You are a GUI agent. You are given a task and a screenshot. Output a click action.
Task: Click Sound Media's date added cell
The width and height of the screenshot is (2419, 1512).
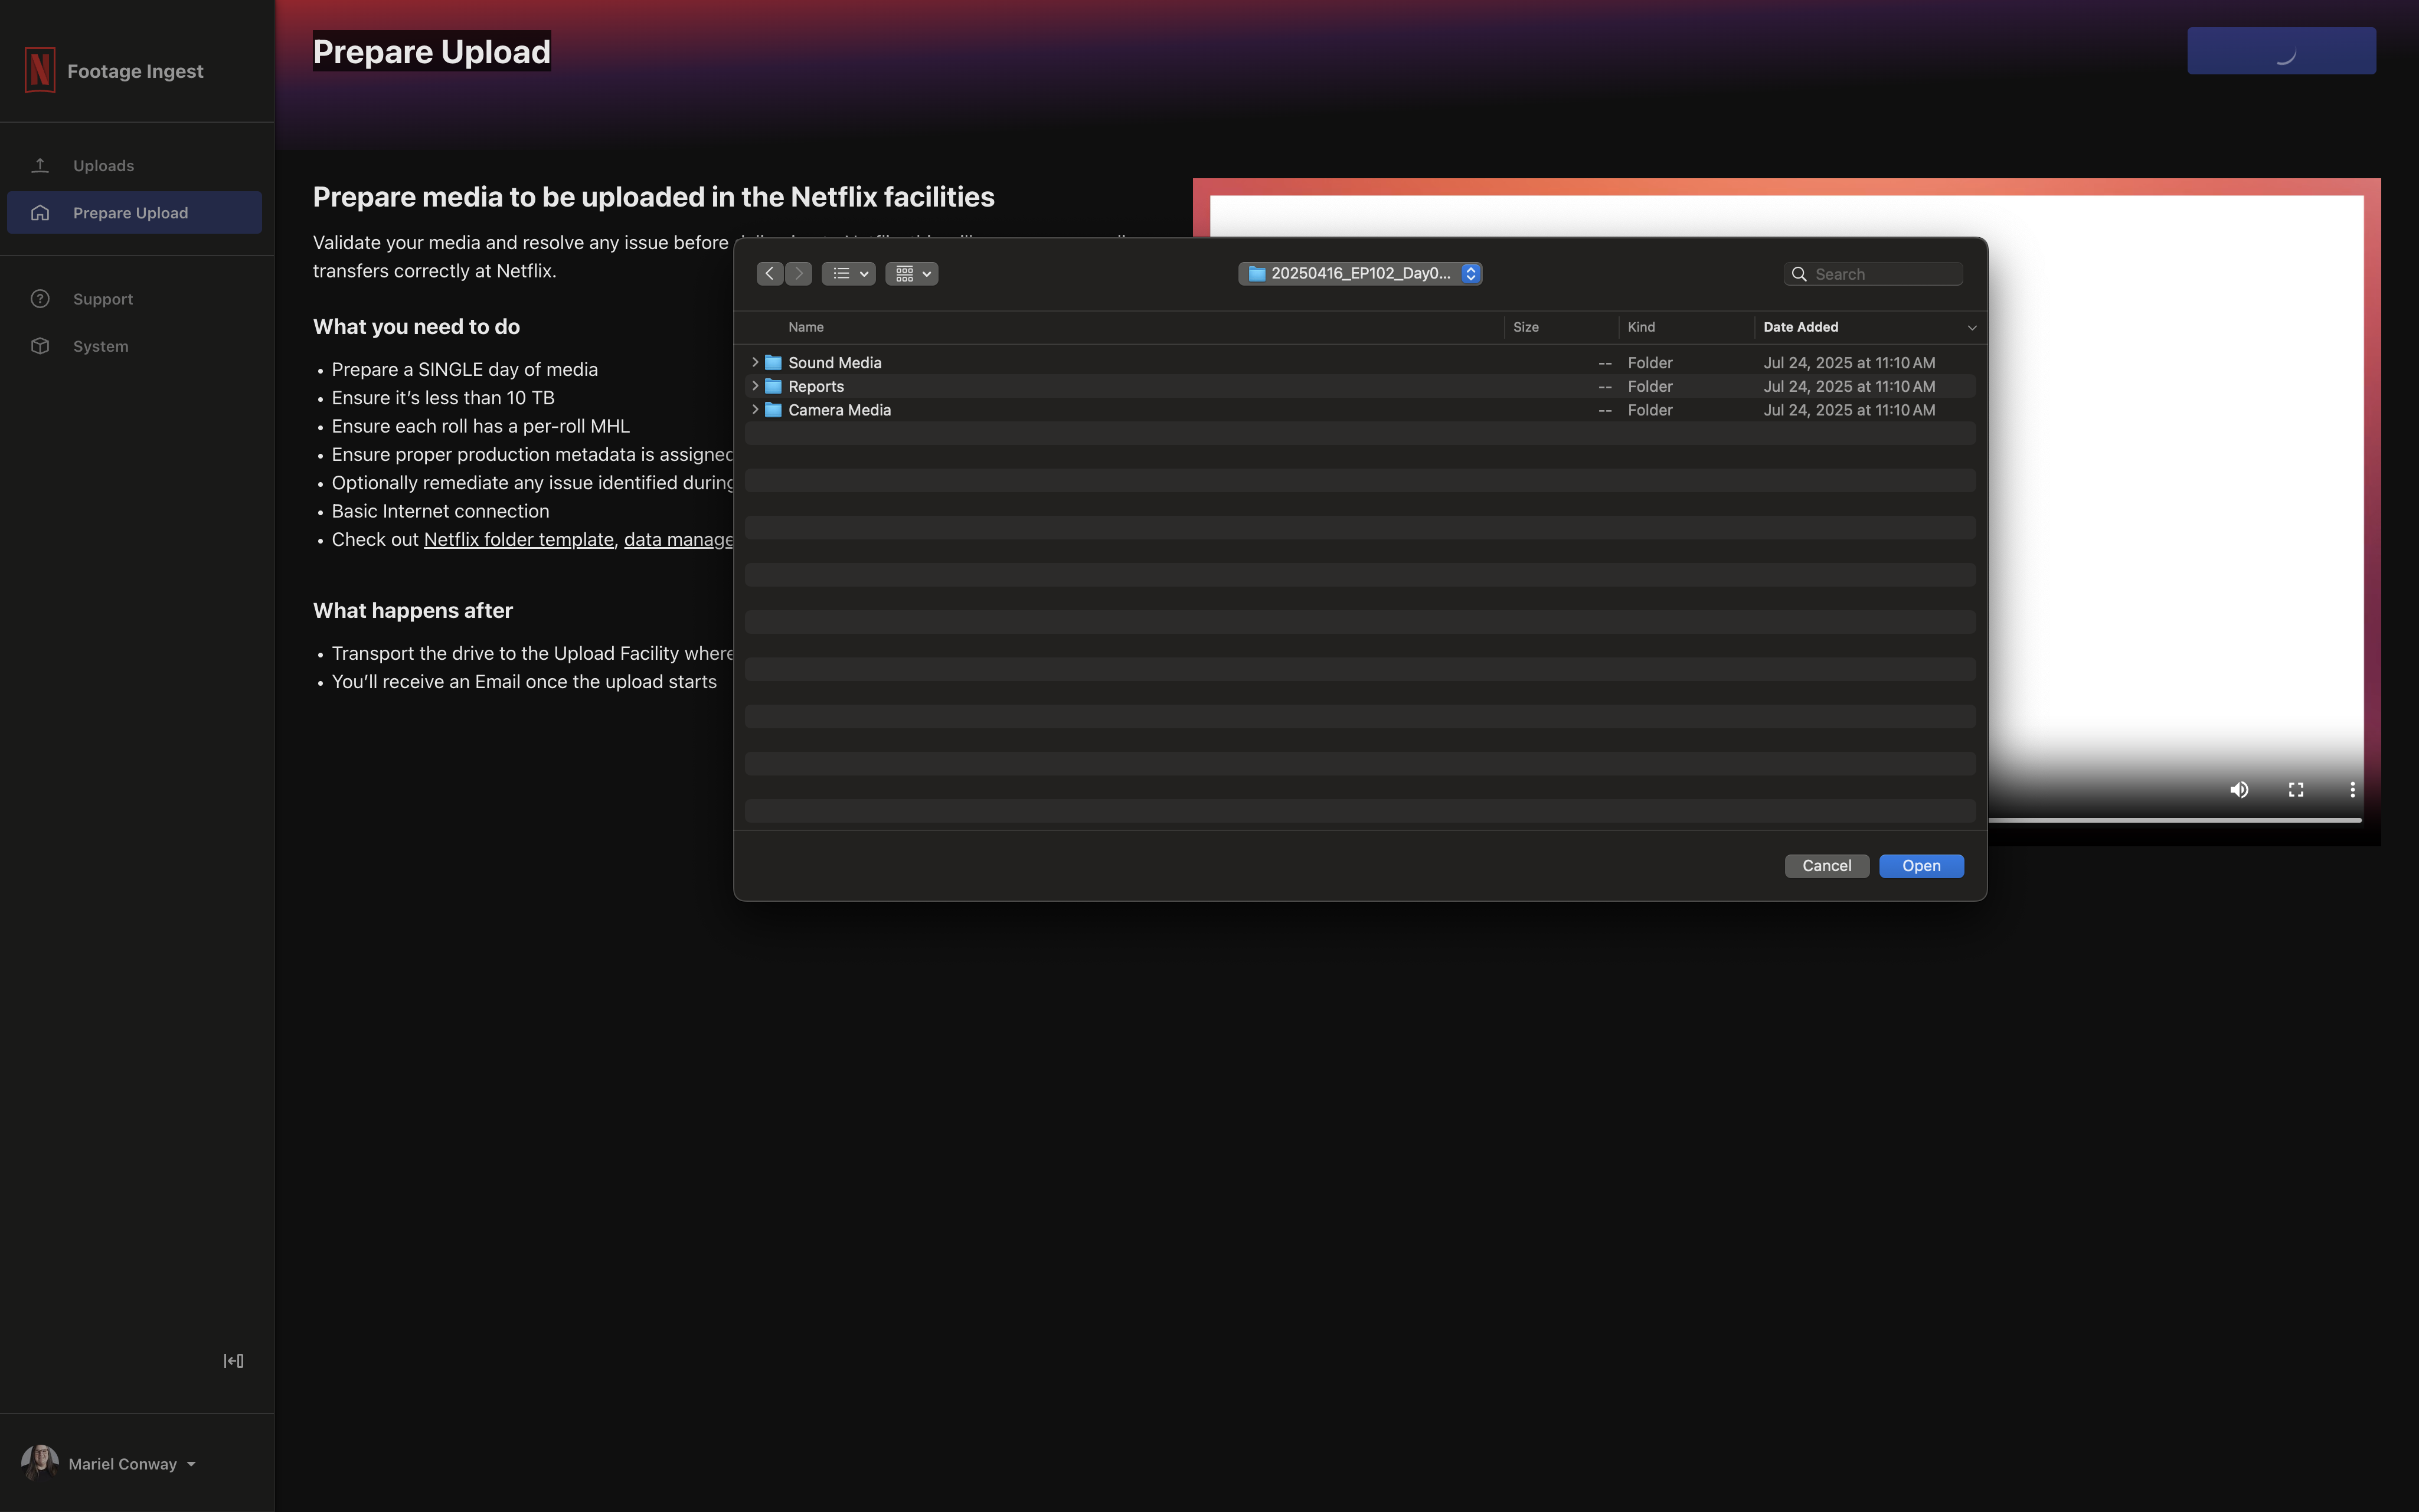pos(1848,362)
